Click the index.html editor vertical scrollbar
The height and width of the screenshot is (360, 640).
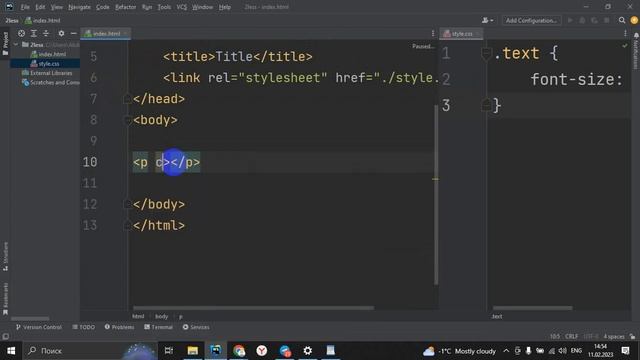click(x=436, y=194)
